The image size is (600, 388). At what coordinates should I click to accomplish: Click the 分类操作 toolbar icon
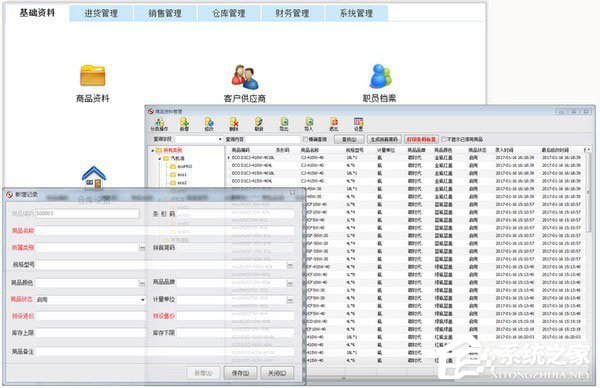[x=159, y=124]
